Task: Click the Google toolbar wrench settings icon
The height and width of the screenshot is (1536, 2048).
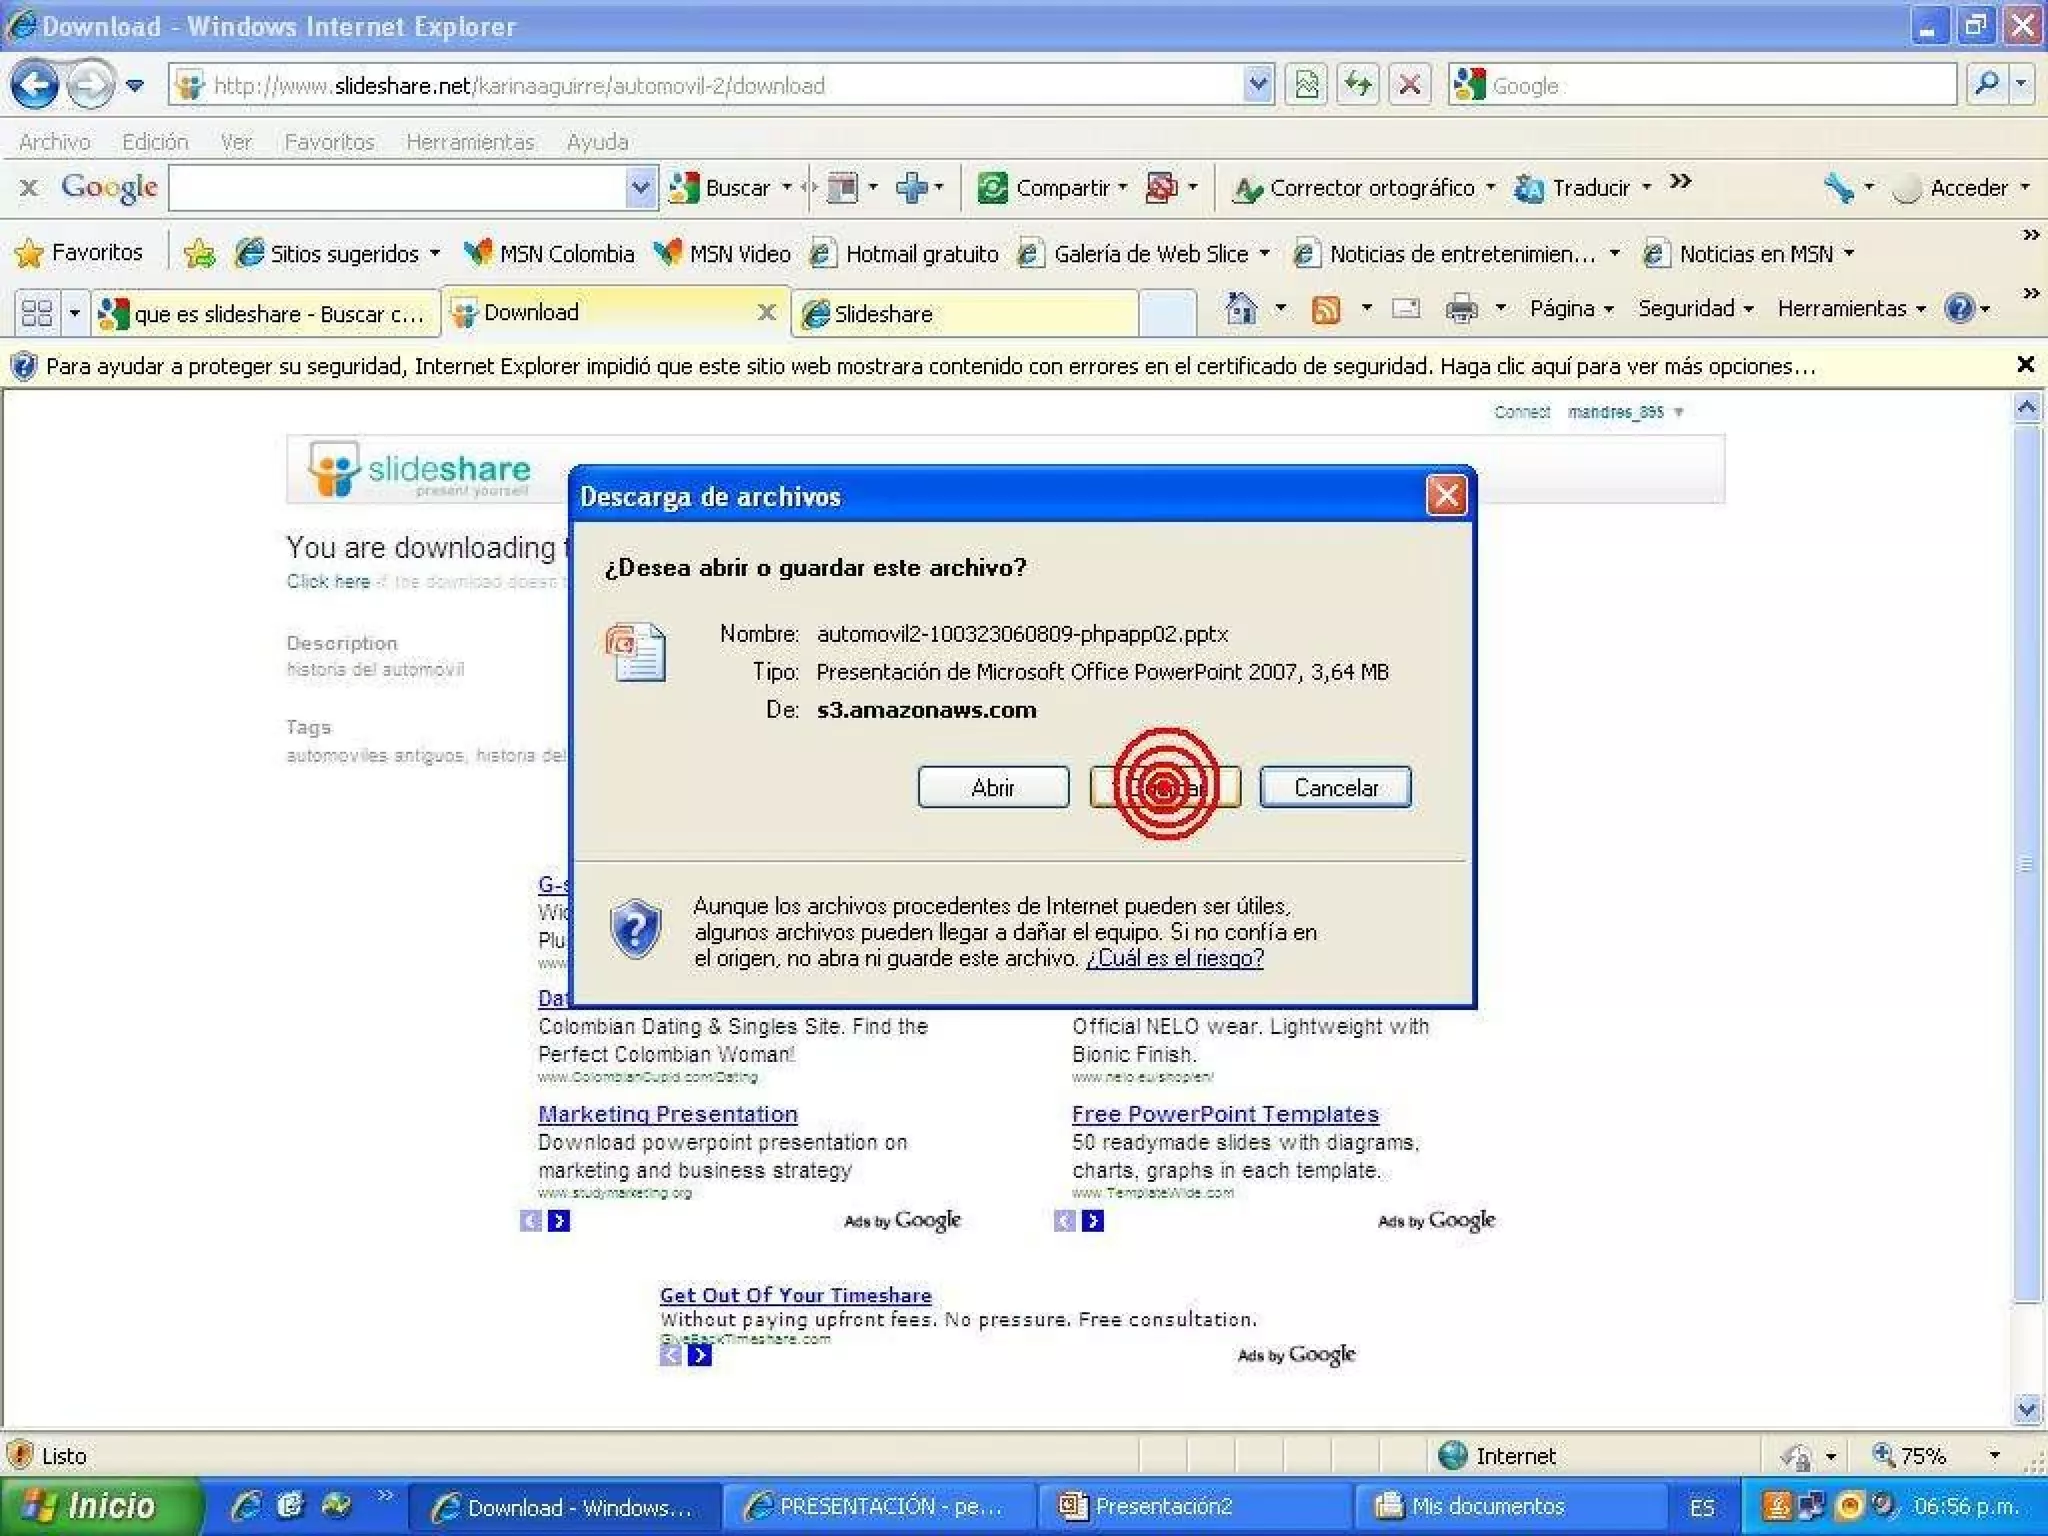Action: pyautogui.click(x=1838, y=187)
